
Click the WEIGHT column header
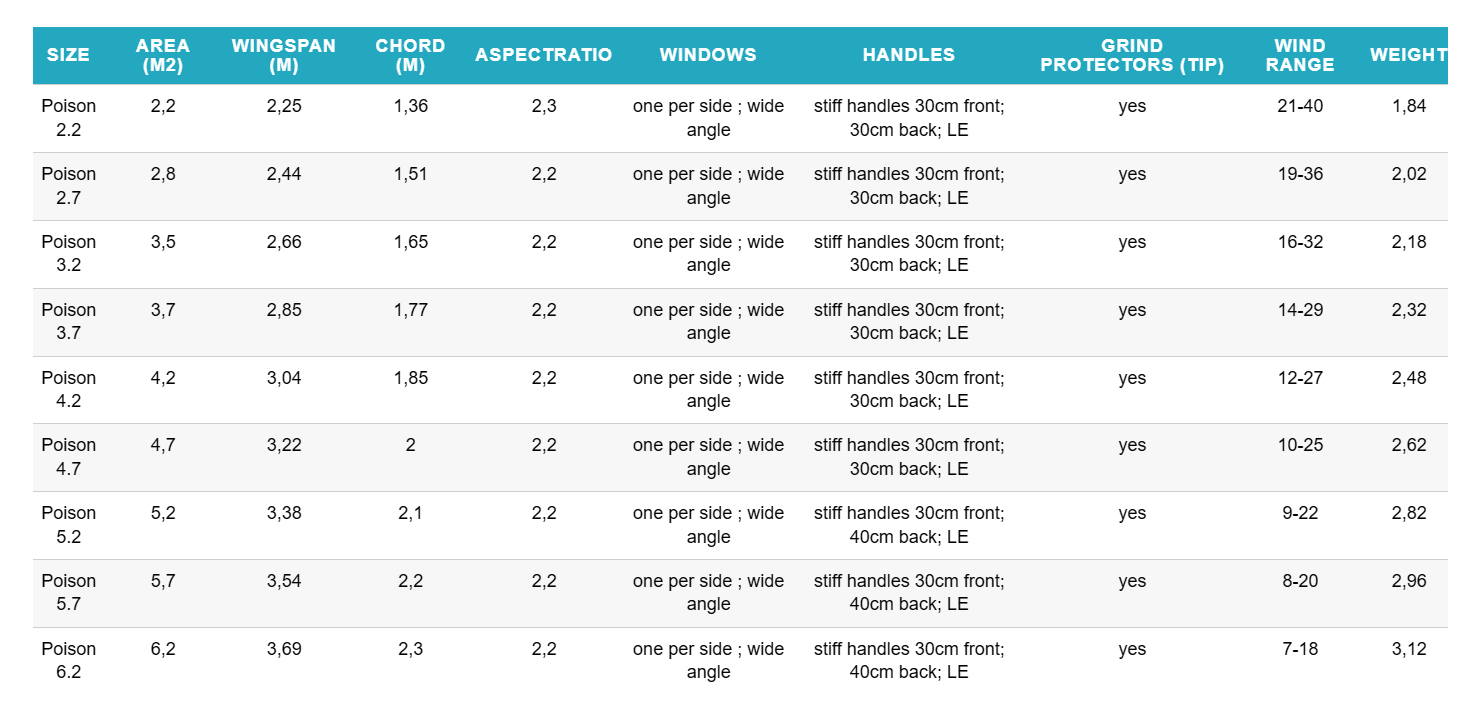coord(1408,55)
